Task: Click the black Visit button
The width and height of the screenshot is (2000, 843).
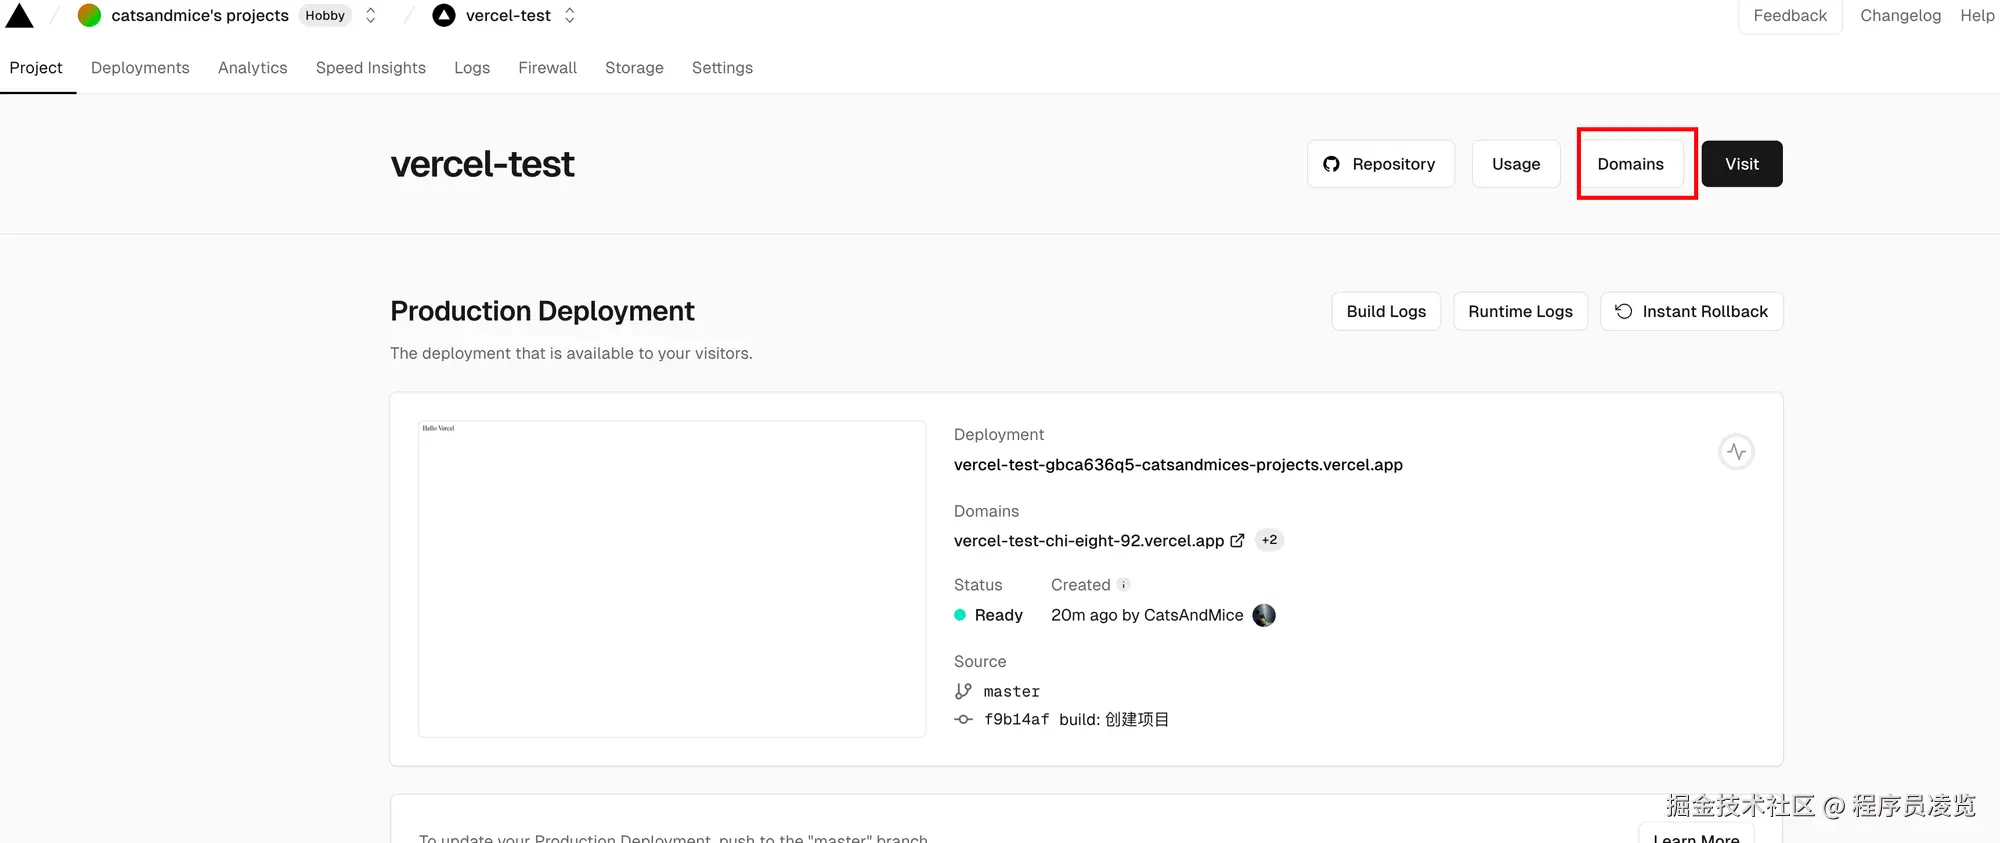Action: [x=1741, y=164]
